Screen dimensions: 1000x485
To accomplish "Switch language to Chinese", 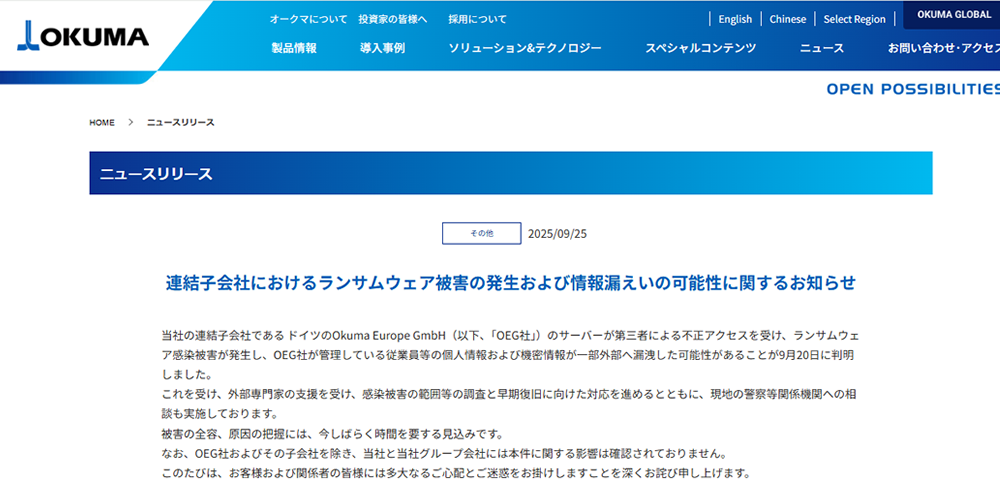I will point(788,19).
